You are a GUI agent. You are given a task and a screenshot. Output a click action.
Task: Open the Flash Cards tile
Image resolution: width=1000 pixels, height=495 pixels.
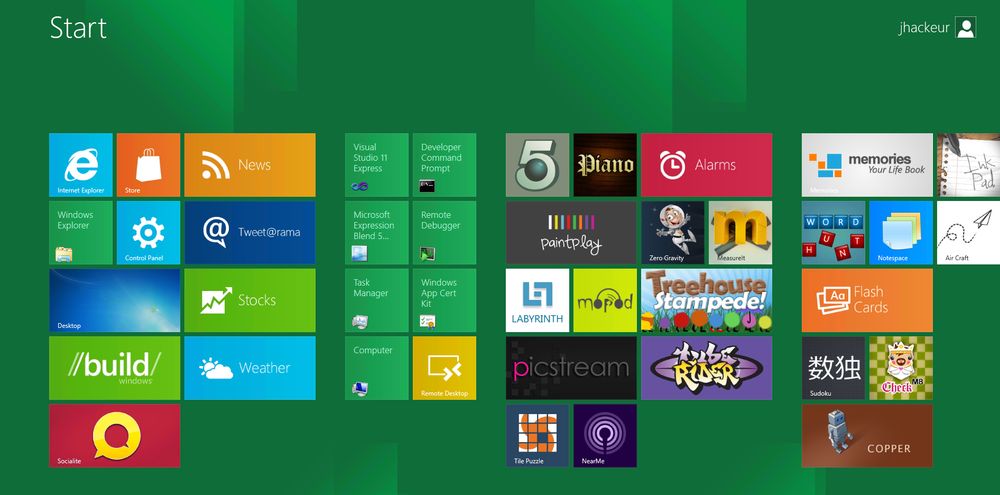(x=867, y=300)
